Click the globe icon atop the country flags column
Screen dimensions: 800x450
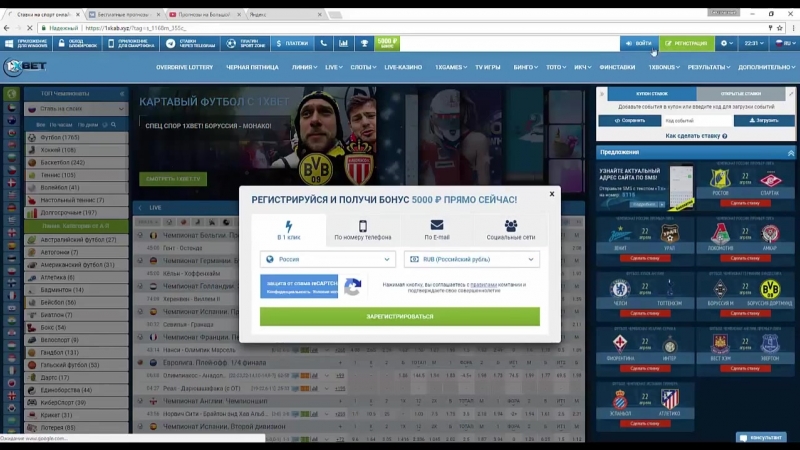click(x=11, y=93)
